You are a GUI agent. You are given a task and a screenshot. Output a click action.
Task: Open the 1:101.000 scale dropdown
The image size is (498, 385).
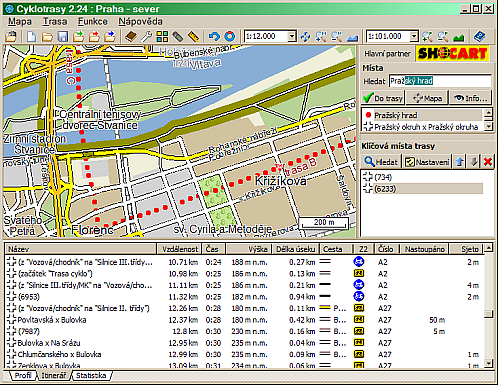(x=414, y=36)
